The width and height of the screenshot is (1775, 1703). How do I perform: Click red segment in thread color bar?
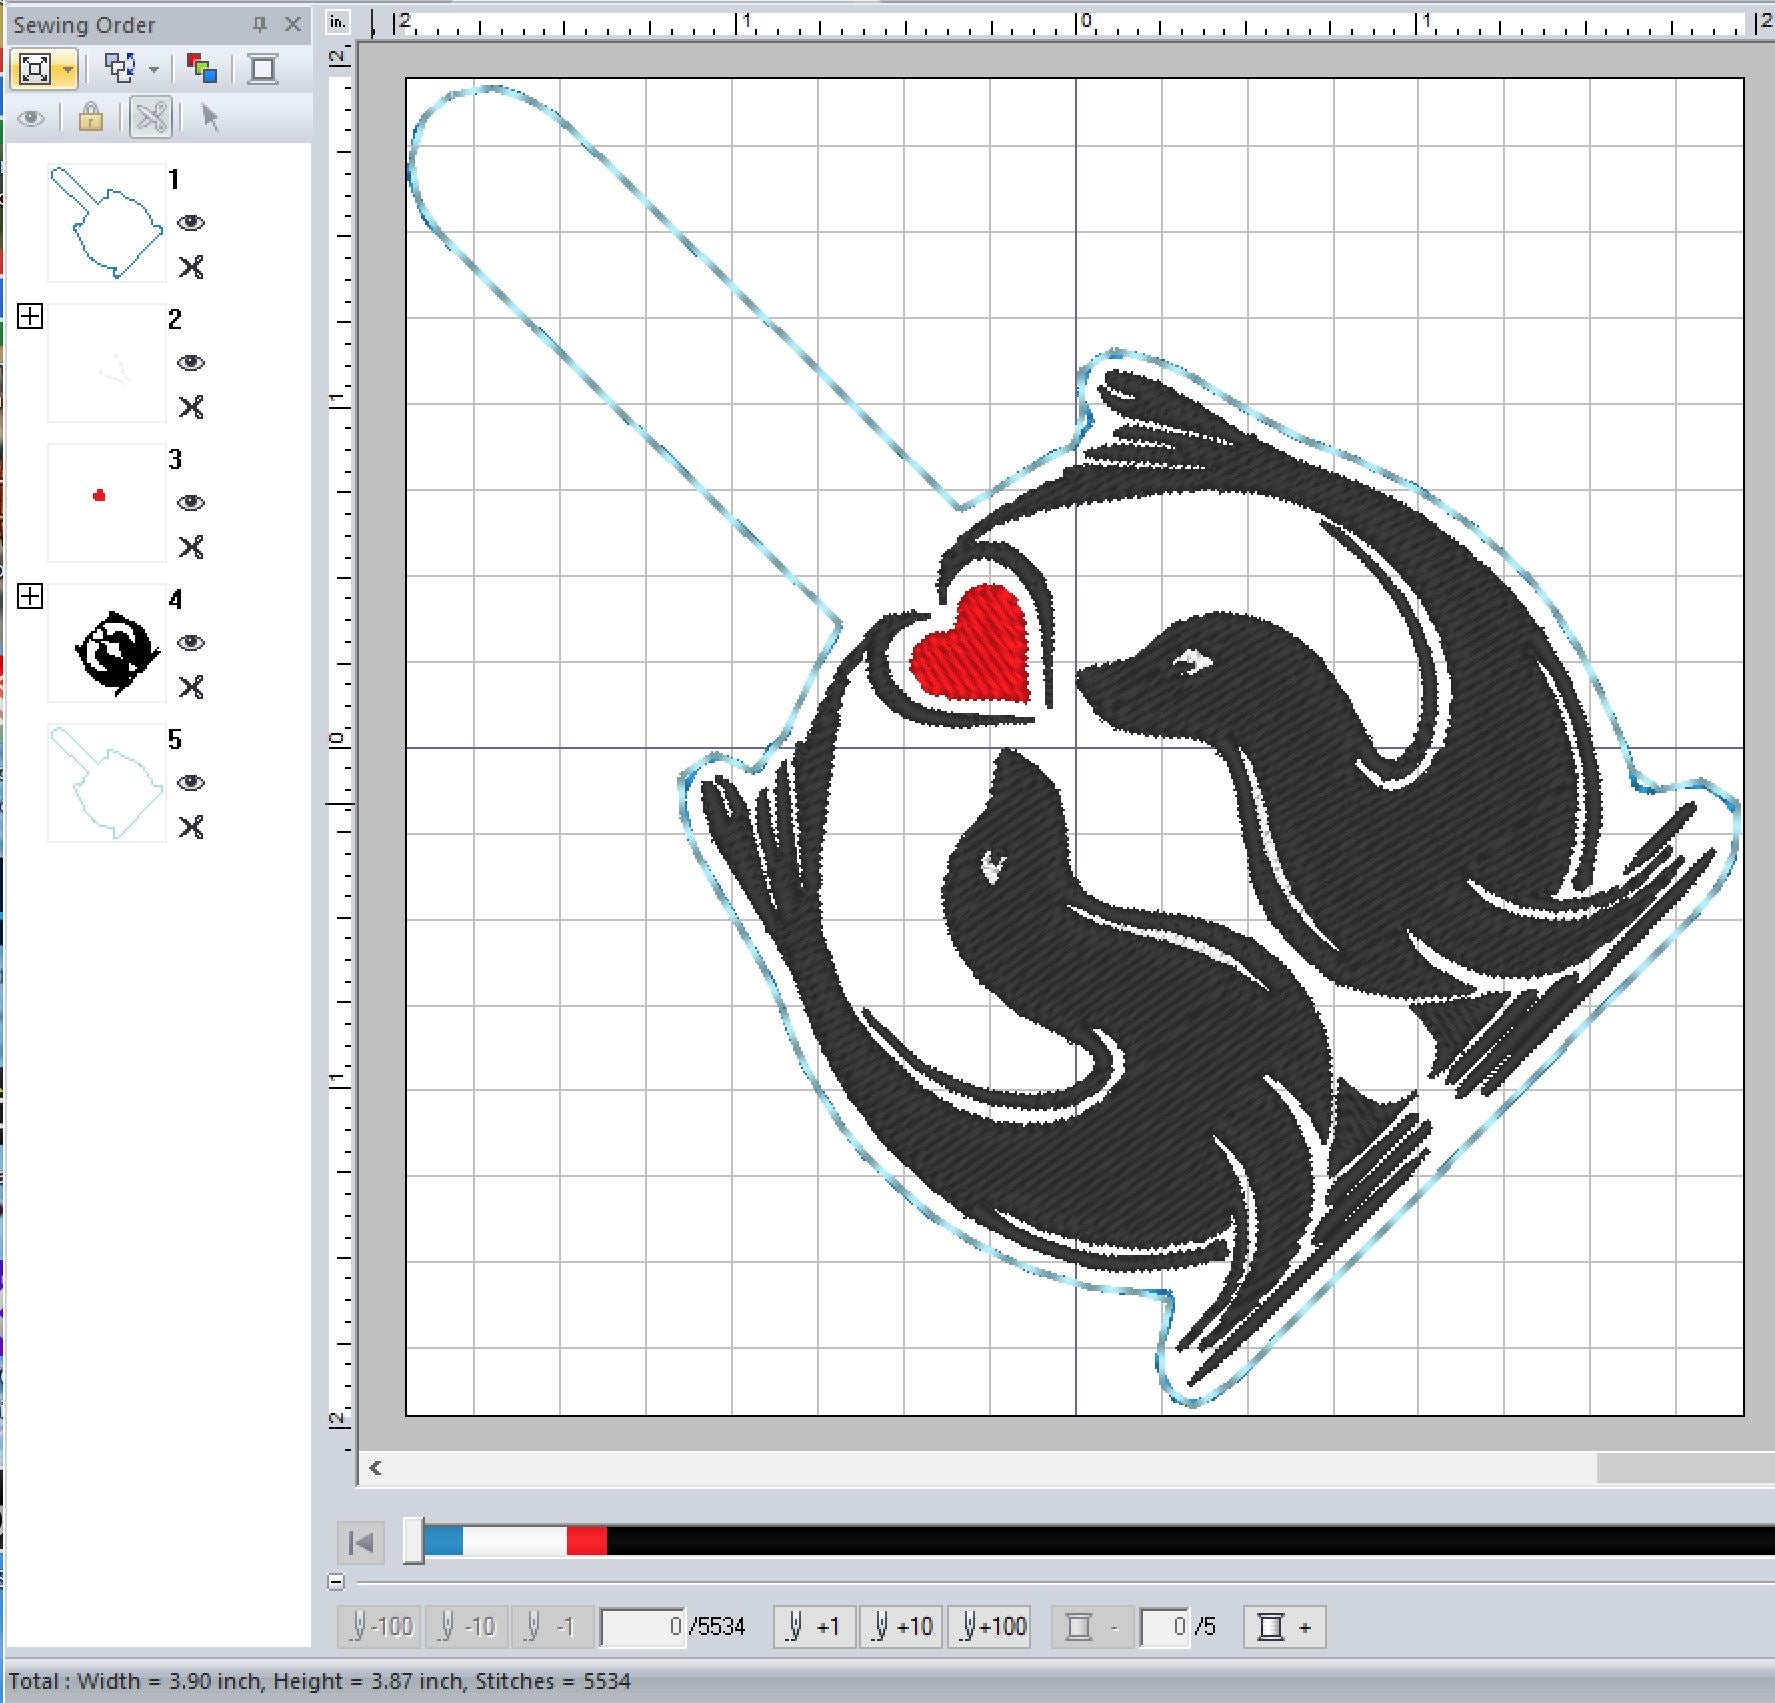tap(586, 1541)
